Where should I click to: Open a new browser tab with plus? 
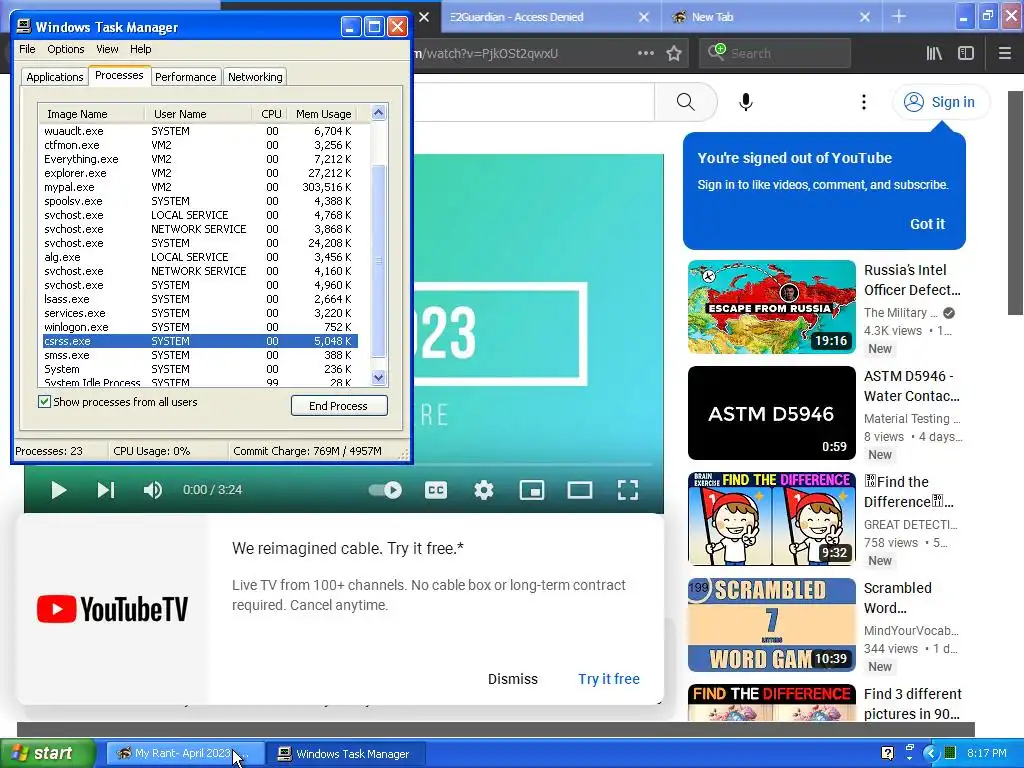click(x=899, y=17)
